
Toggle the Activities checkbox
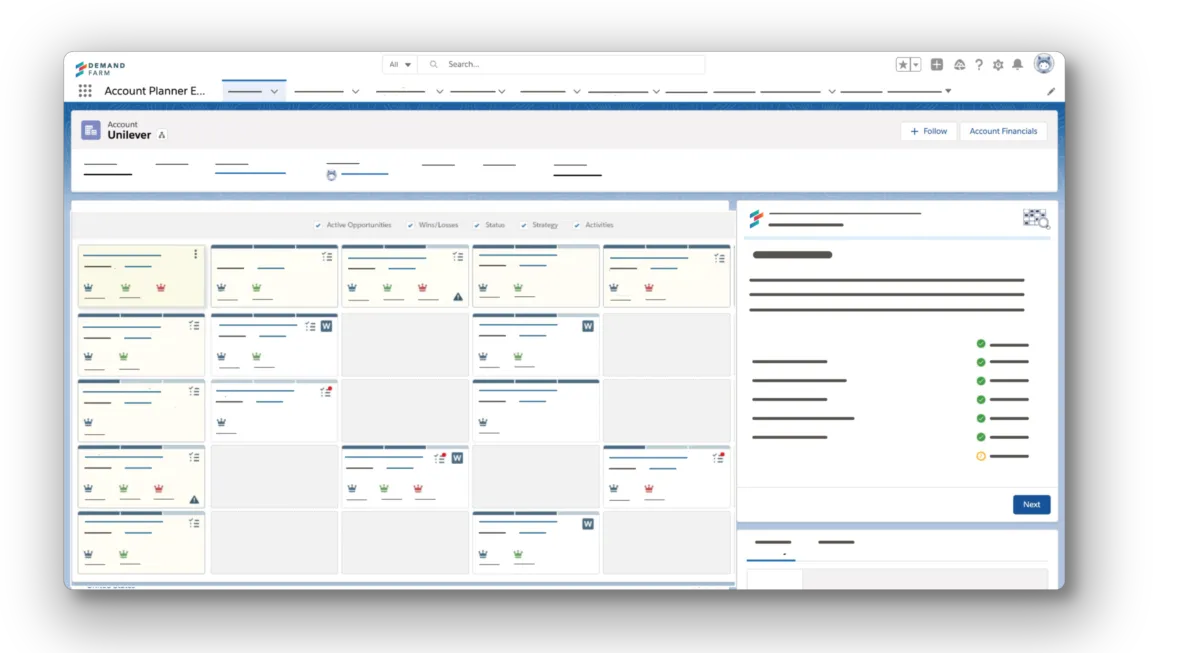(x=577, y=225)
